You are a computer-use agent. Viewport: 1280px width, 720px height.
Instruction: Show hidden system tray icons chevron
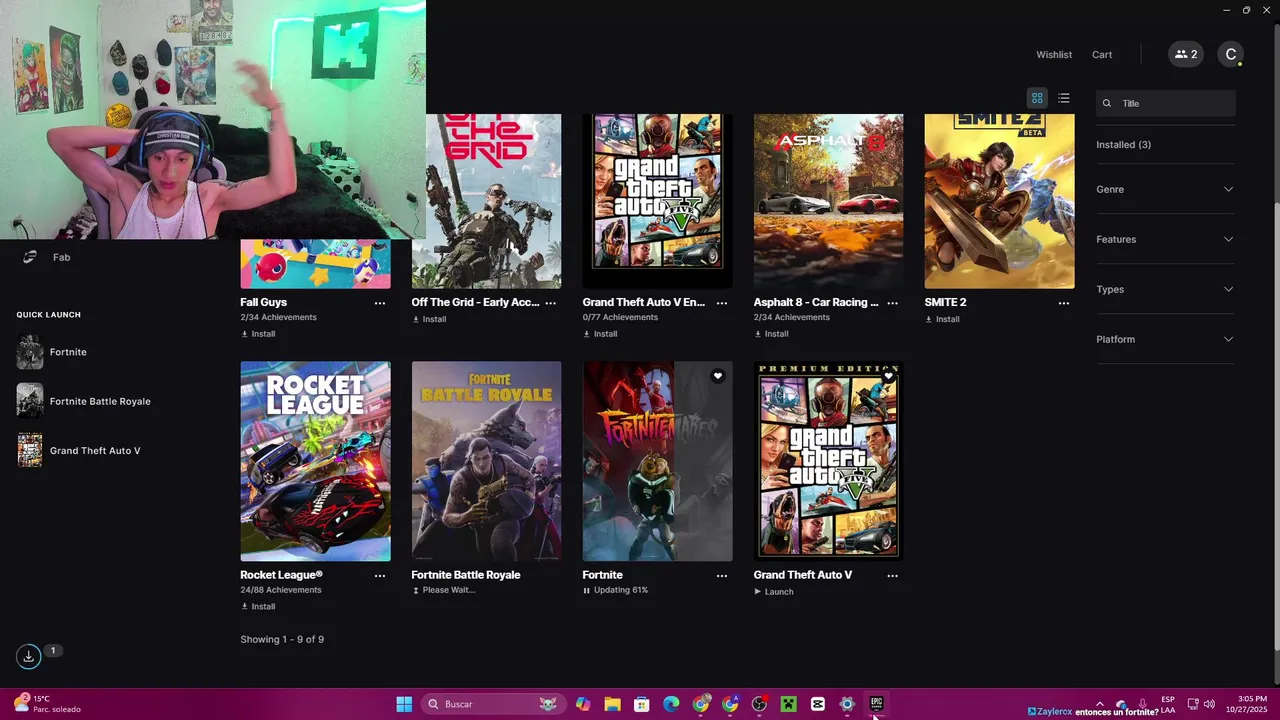coord(1100,704)
